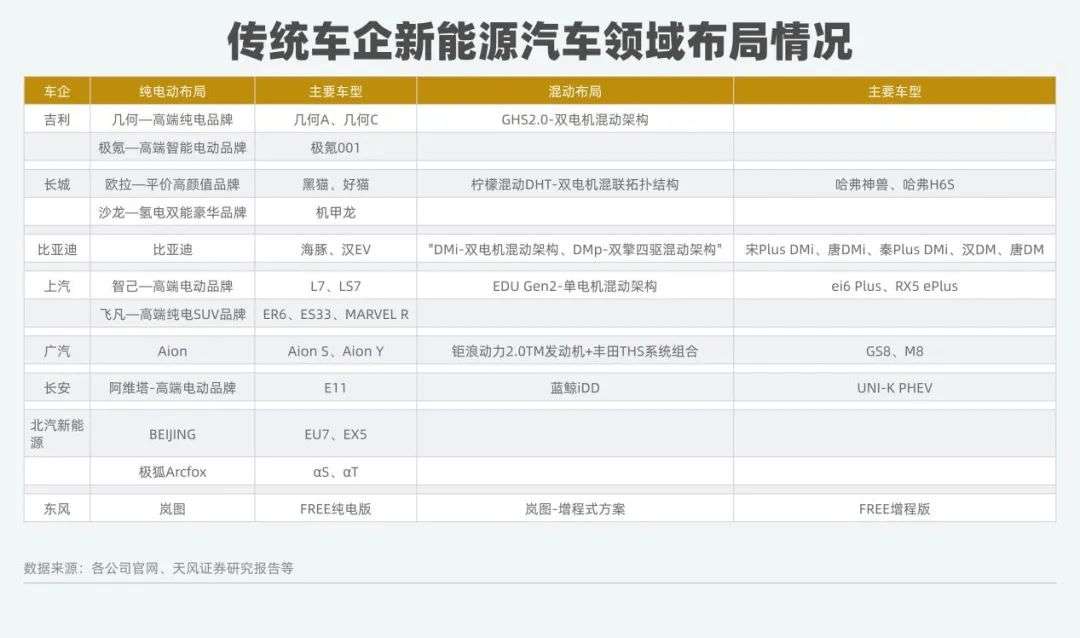Viewport: 1080px width, 638px height.
Task: Click the 混动布局 column header
Action: [574, 91]
